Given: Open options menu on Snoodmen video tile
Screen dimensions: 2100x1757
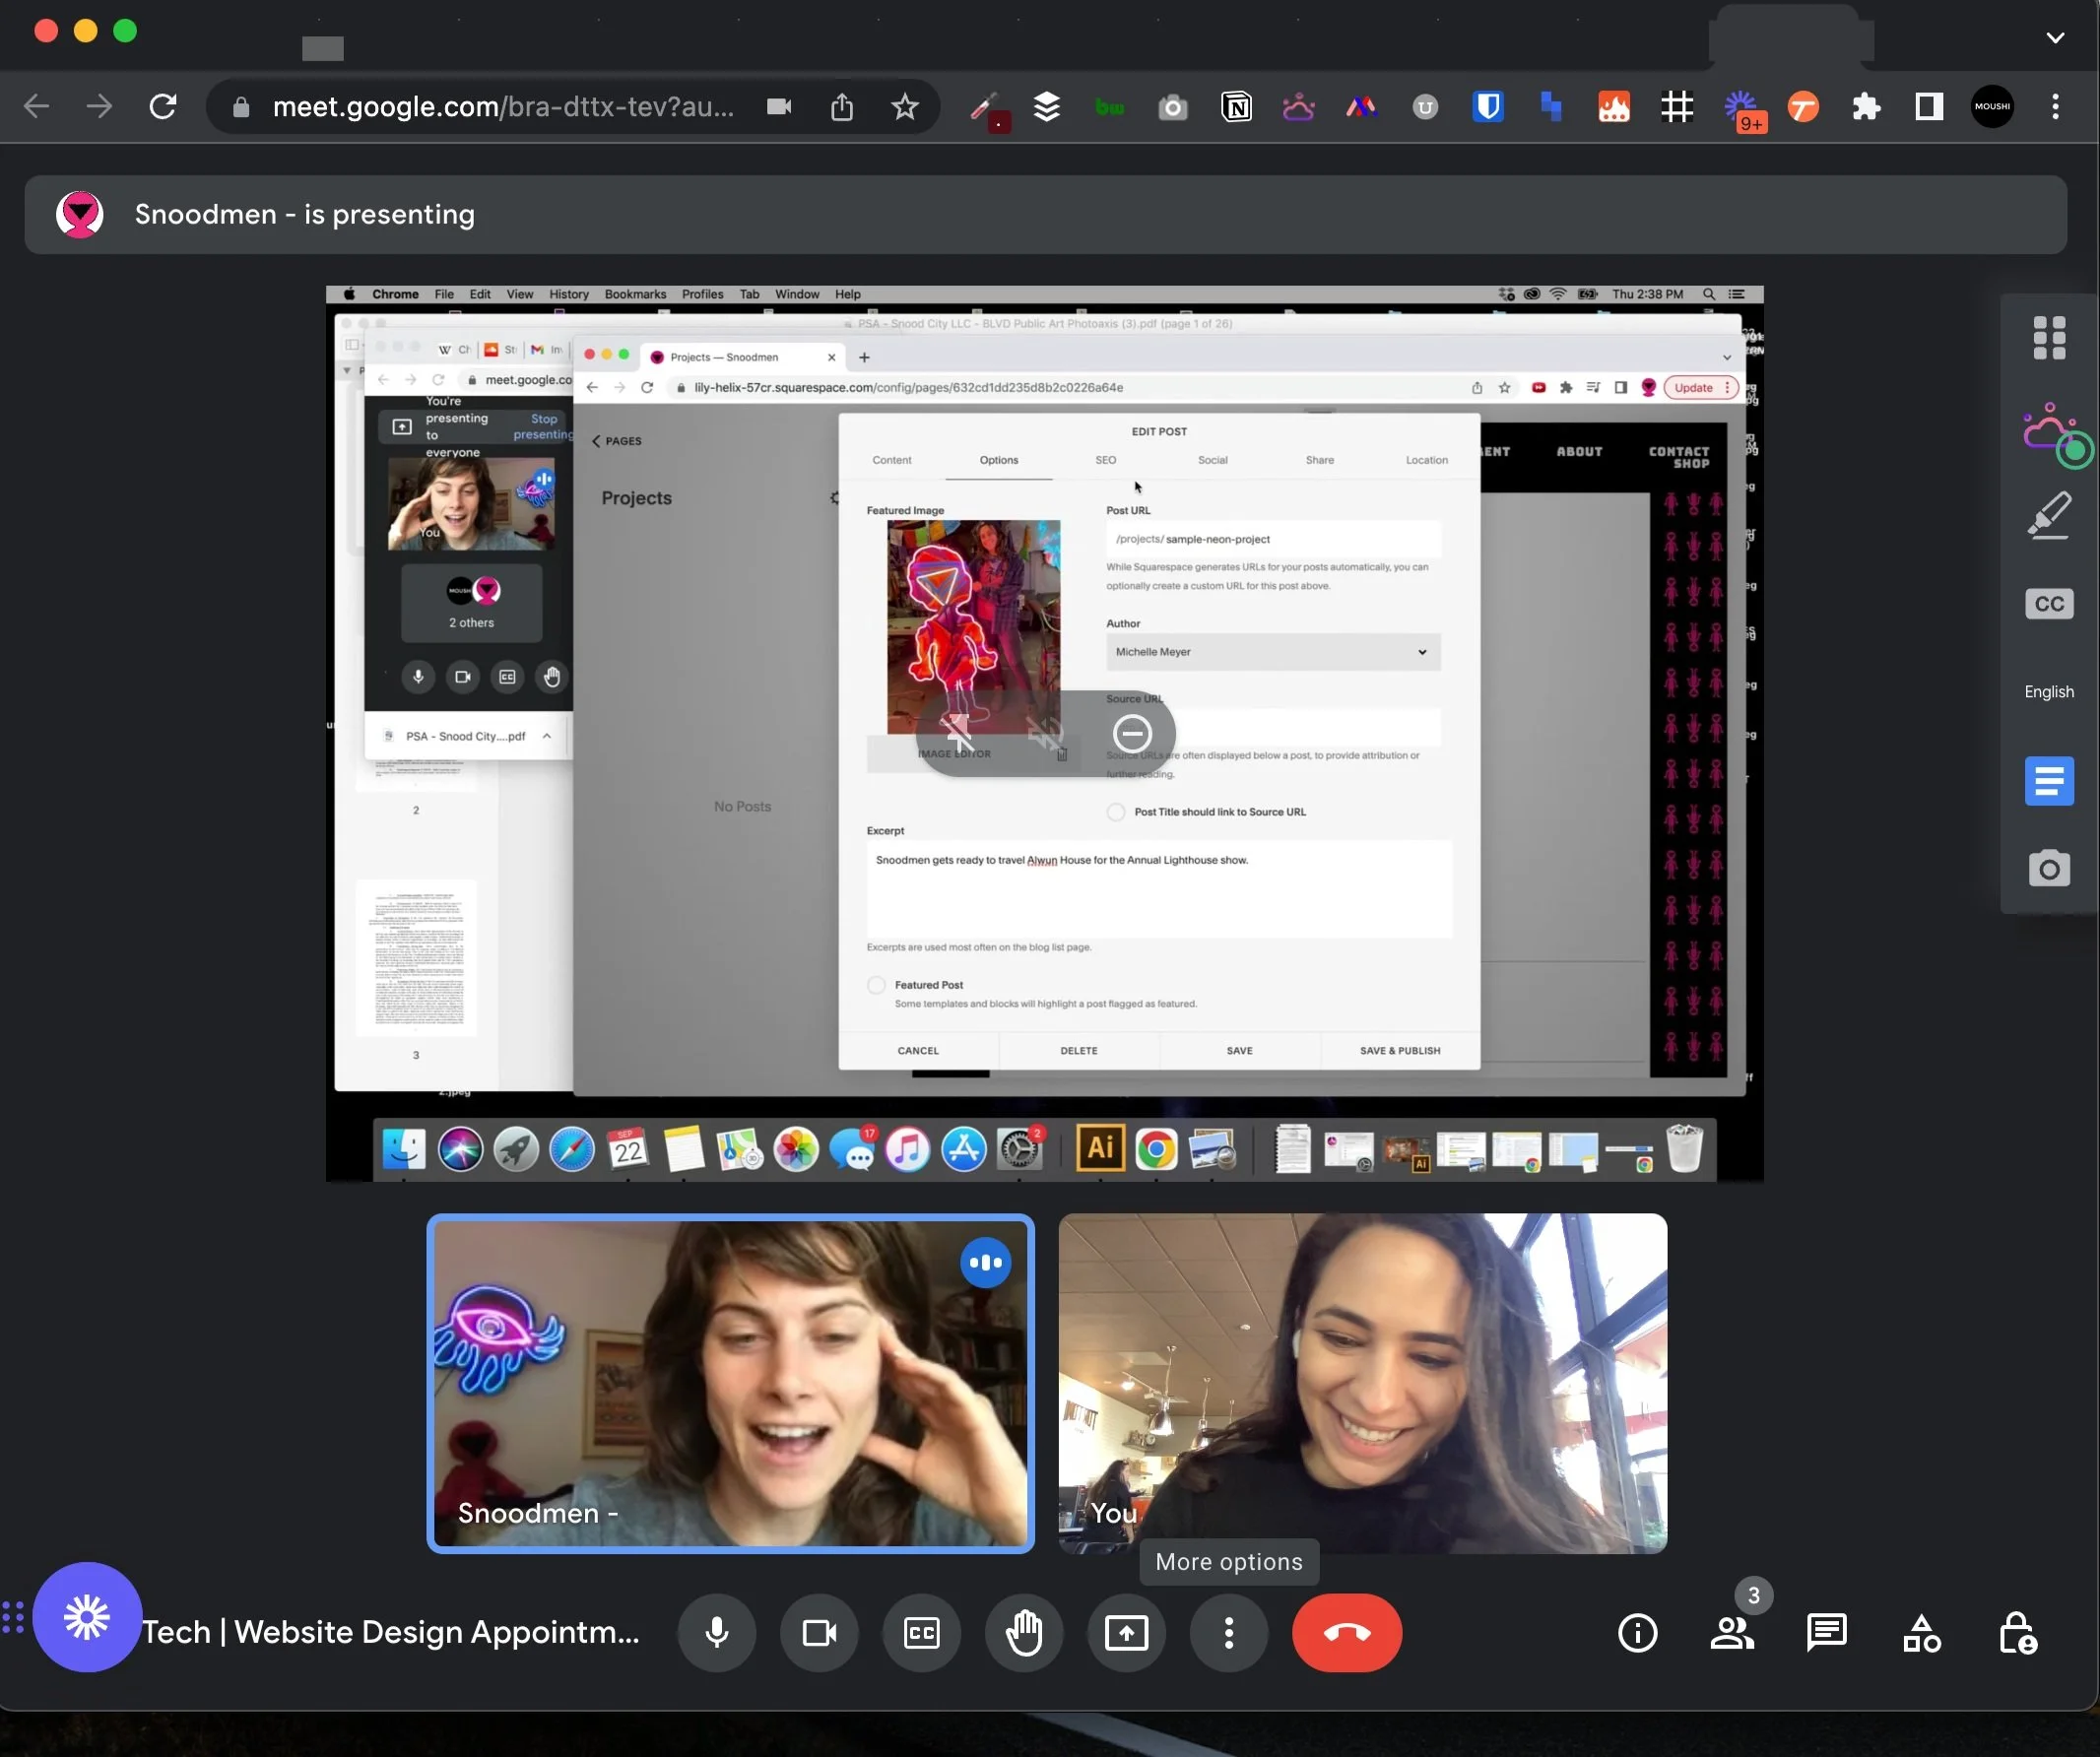Looking at the screenshot, I should (x=986, y=1262).
